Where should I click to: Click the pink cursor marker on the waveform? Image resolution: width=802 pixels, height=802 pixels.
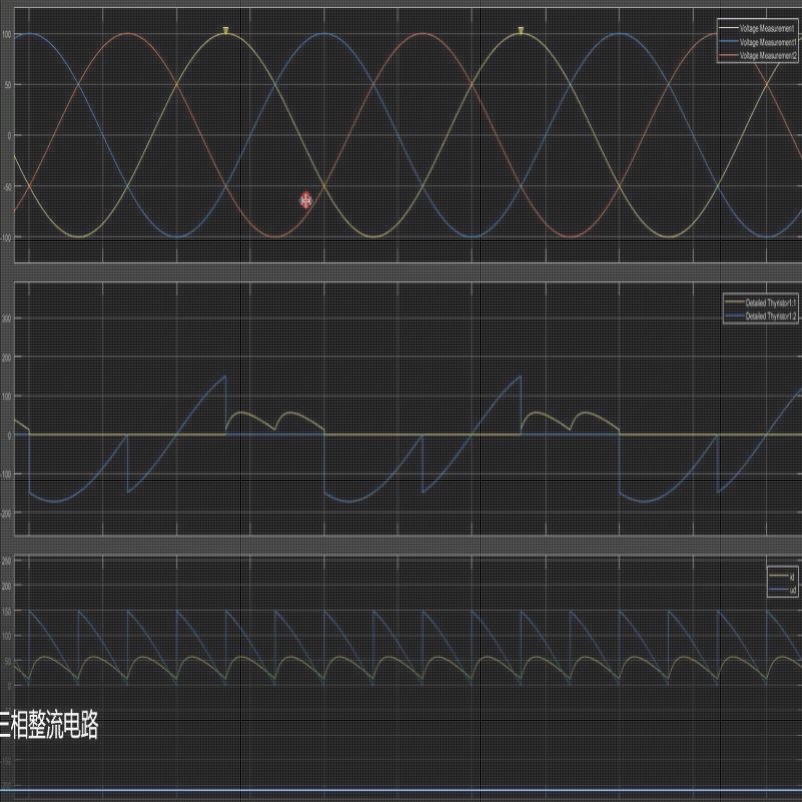[x=305, y=200]
